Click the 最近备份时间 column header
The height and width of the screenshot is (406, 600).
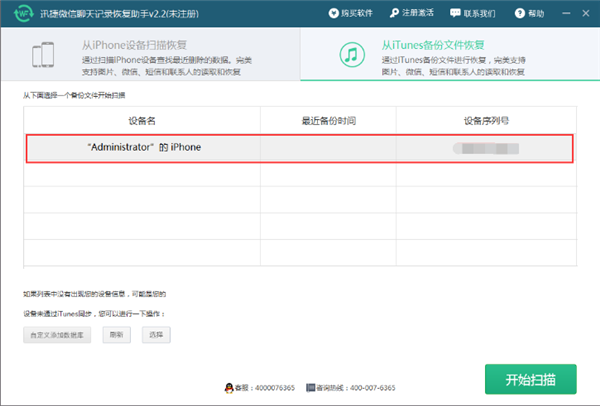click(x=328, y=120)
